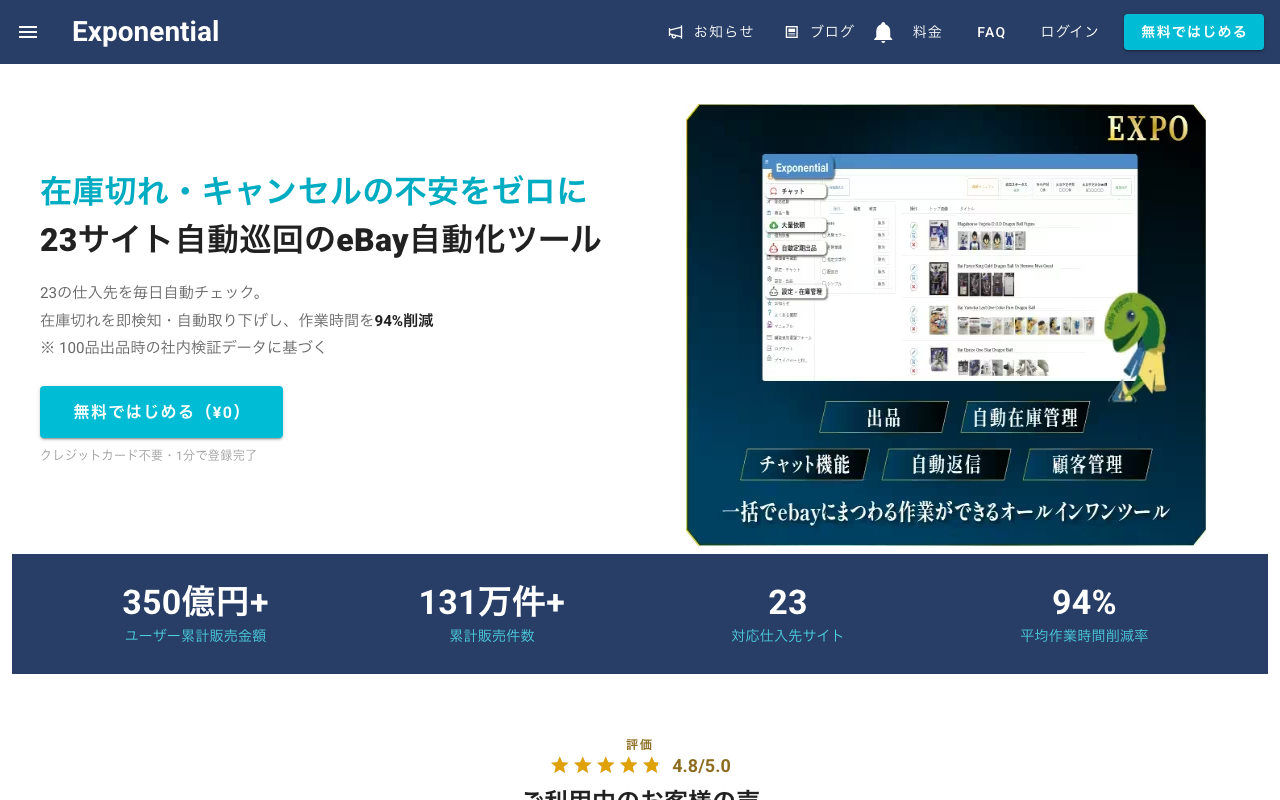Viewport: 1280px width, 800px height.
Task: Click the ブログ document icon
Action: tap(792, 32)
